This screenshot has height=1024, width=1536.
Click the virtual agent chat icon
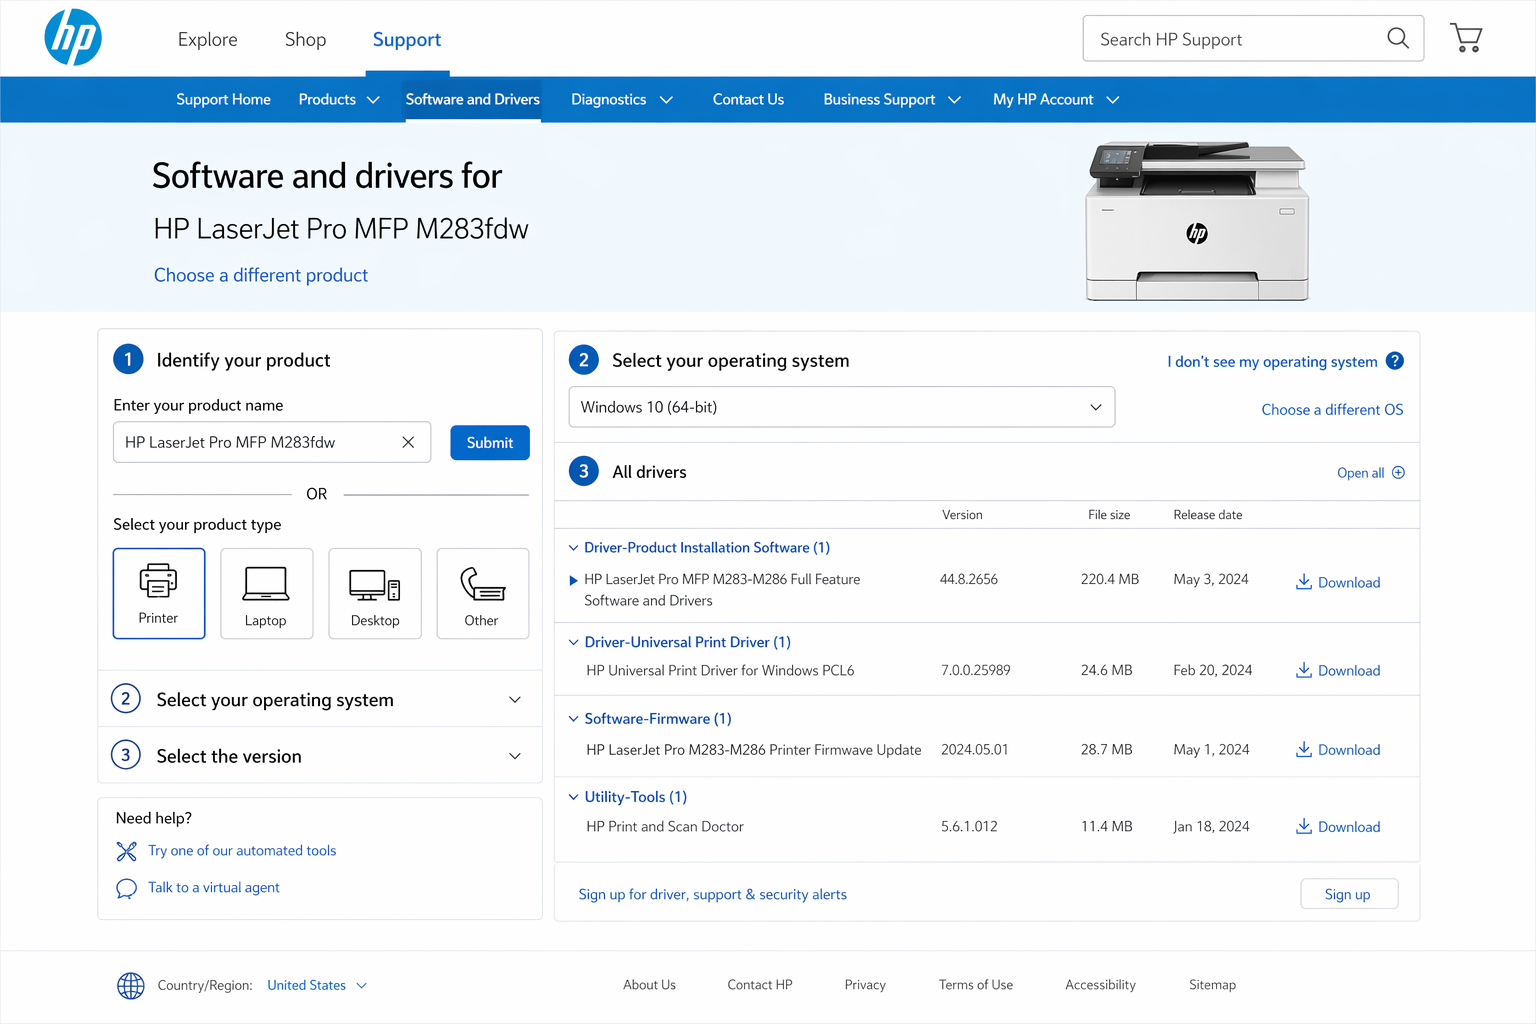point(126,888)
